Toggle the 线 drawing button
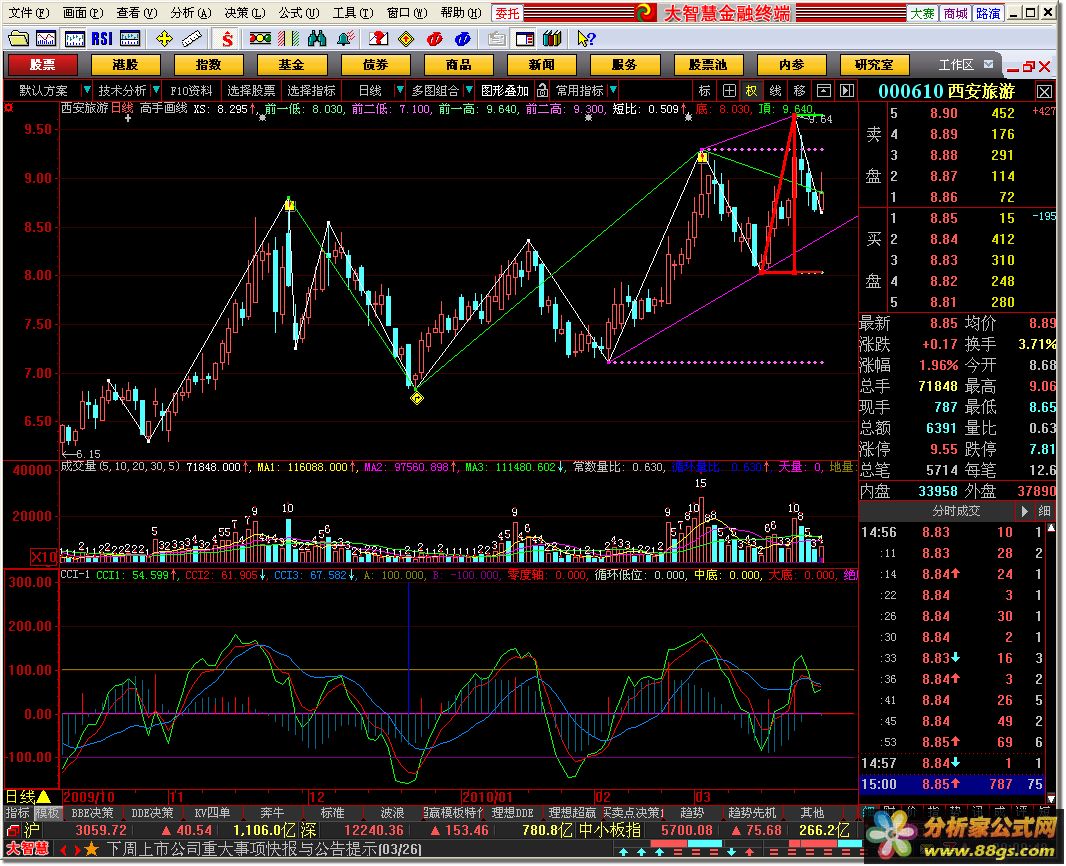Image resolution: width=1066 pixels, height=866 pixels. pyautogui.click(x=776, y=90)
